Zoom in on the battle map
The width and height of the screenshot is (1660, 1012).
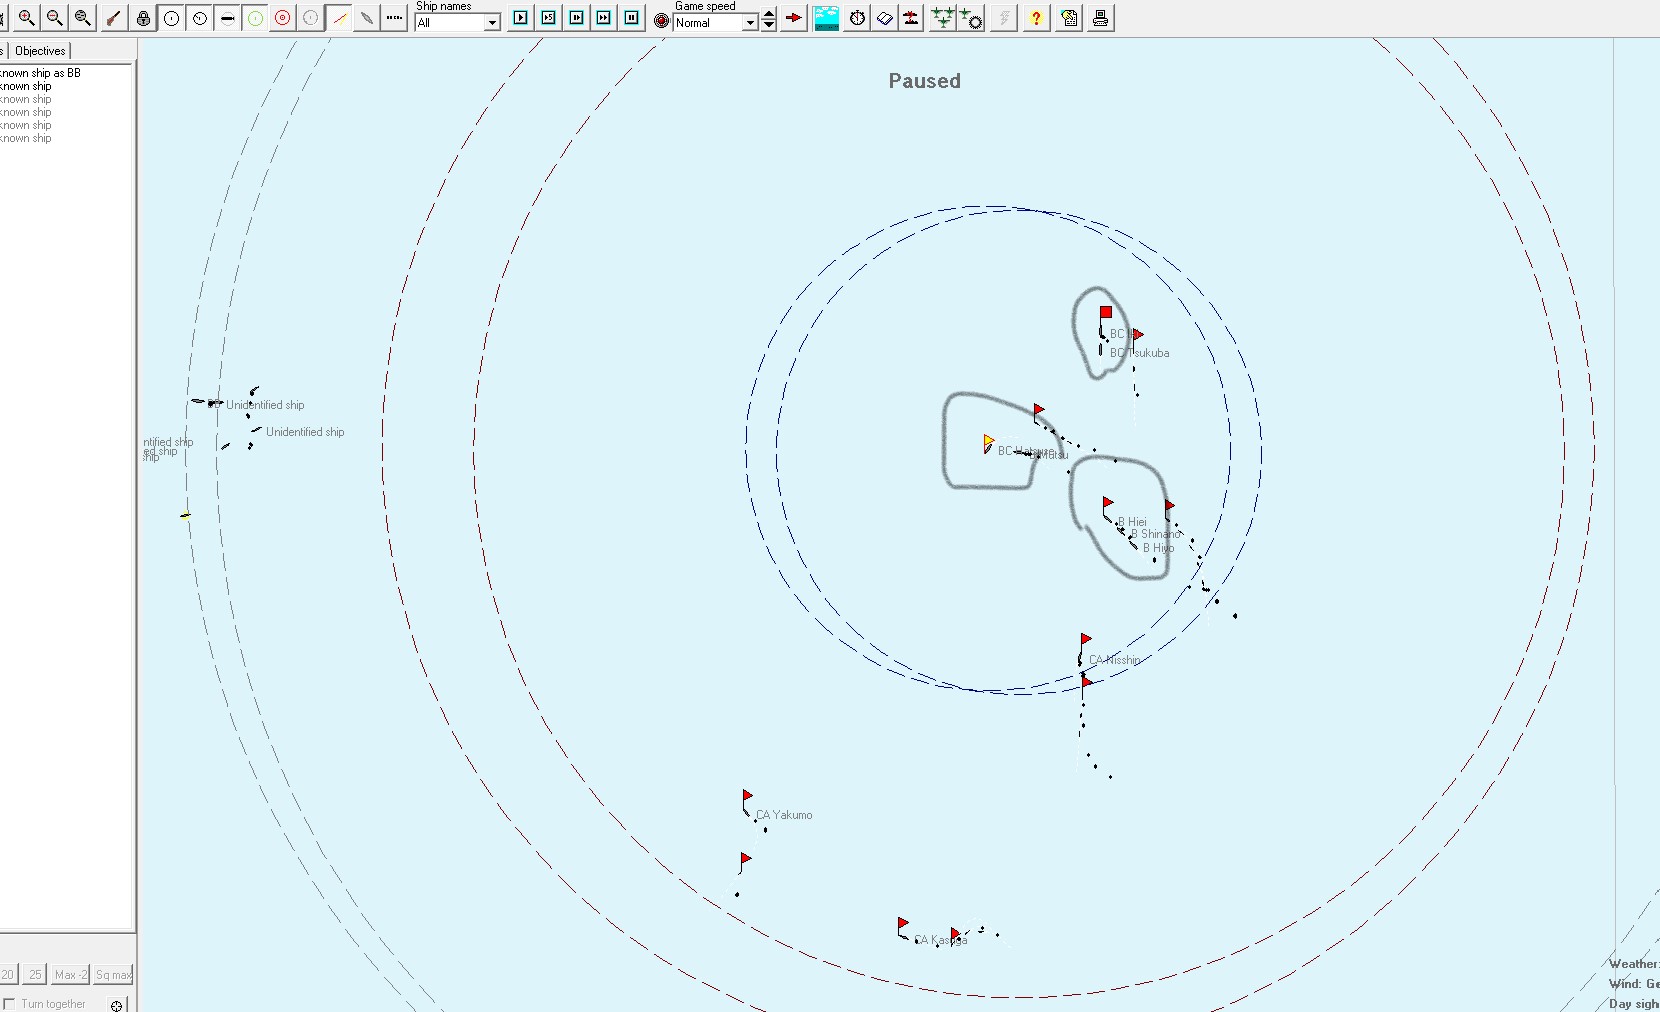pyautogui.click(x=27, y=18)
